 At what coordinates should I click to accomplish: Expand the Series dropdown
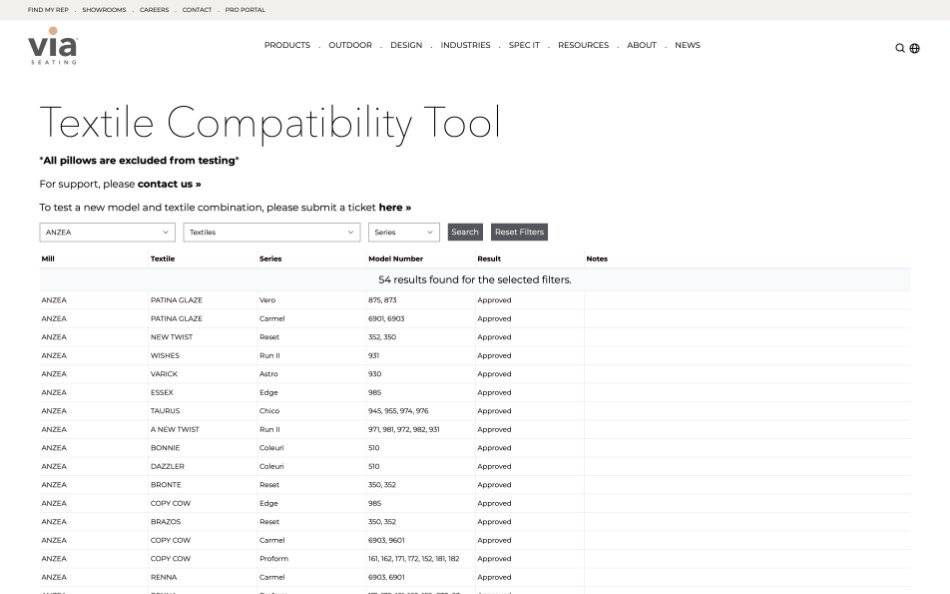click(404, 232)
